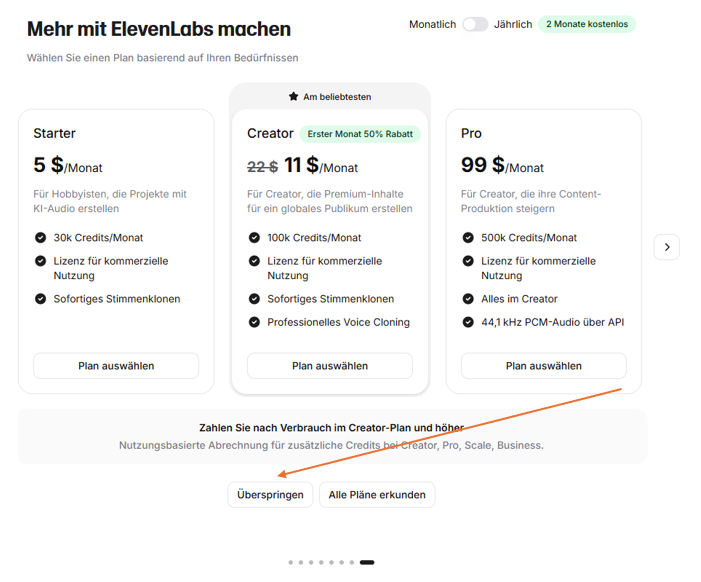Click the first pagination dot at the bottom

(x=291, y=562)
